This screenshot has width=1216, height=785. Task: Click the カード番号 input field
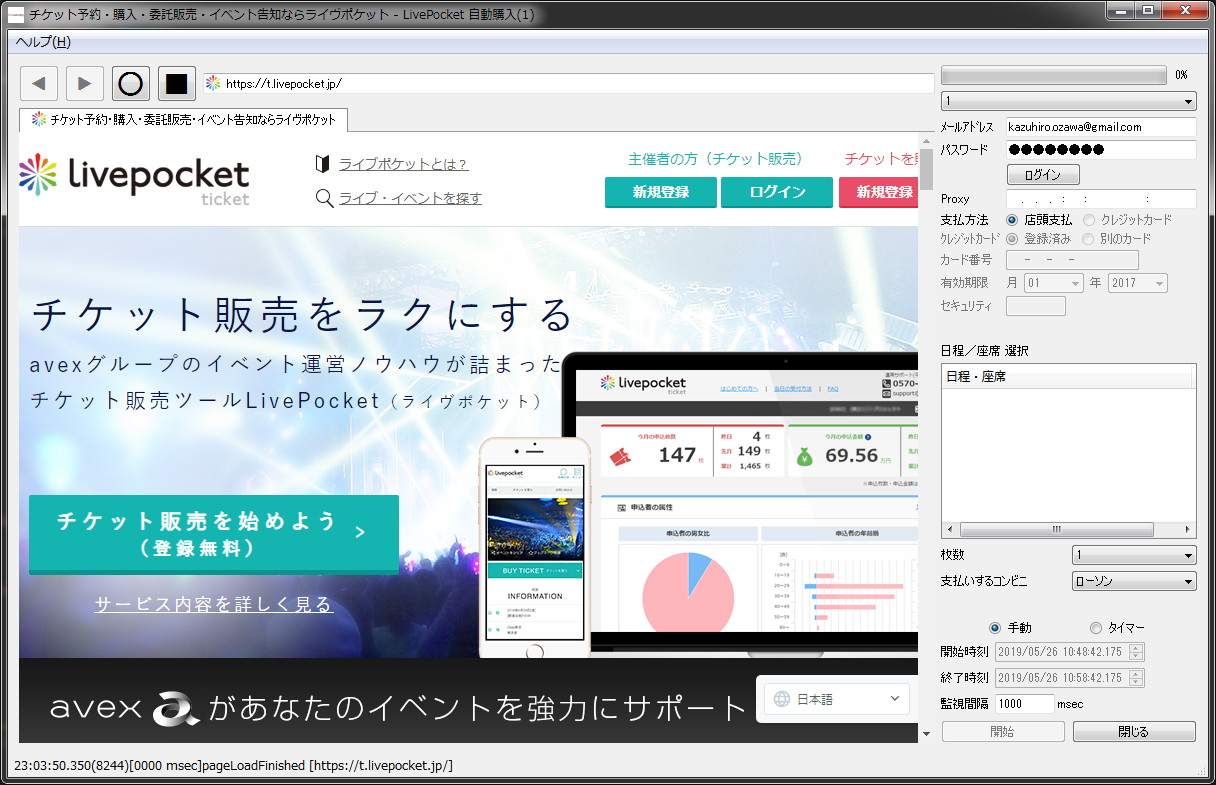pos(1072,260)
